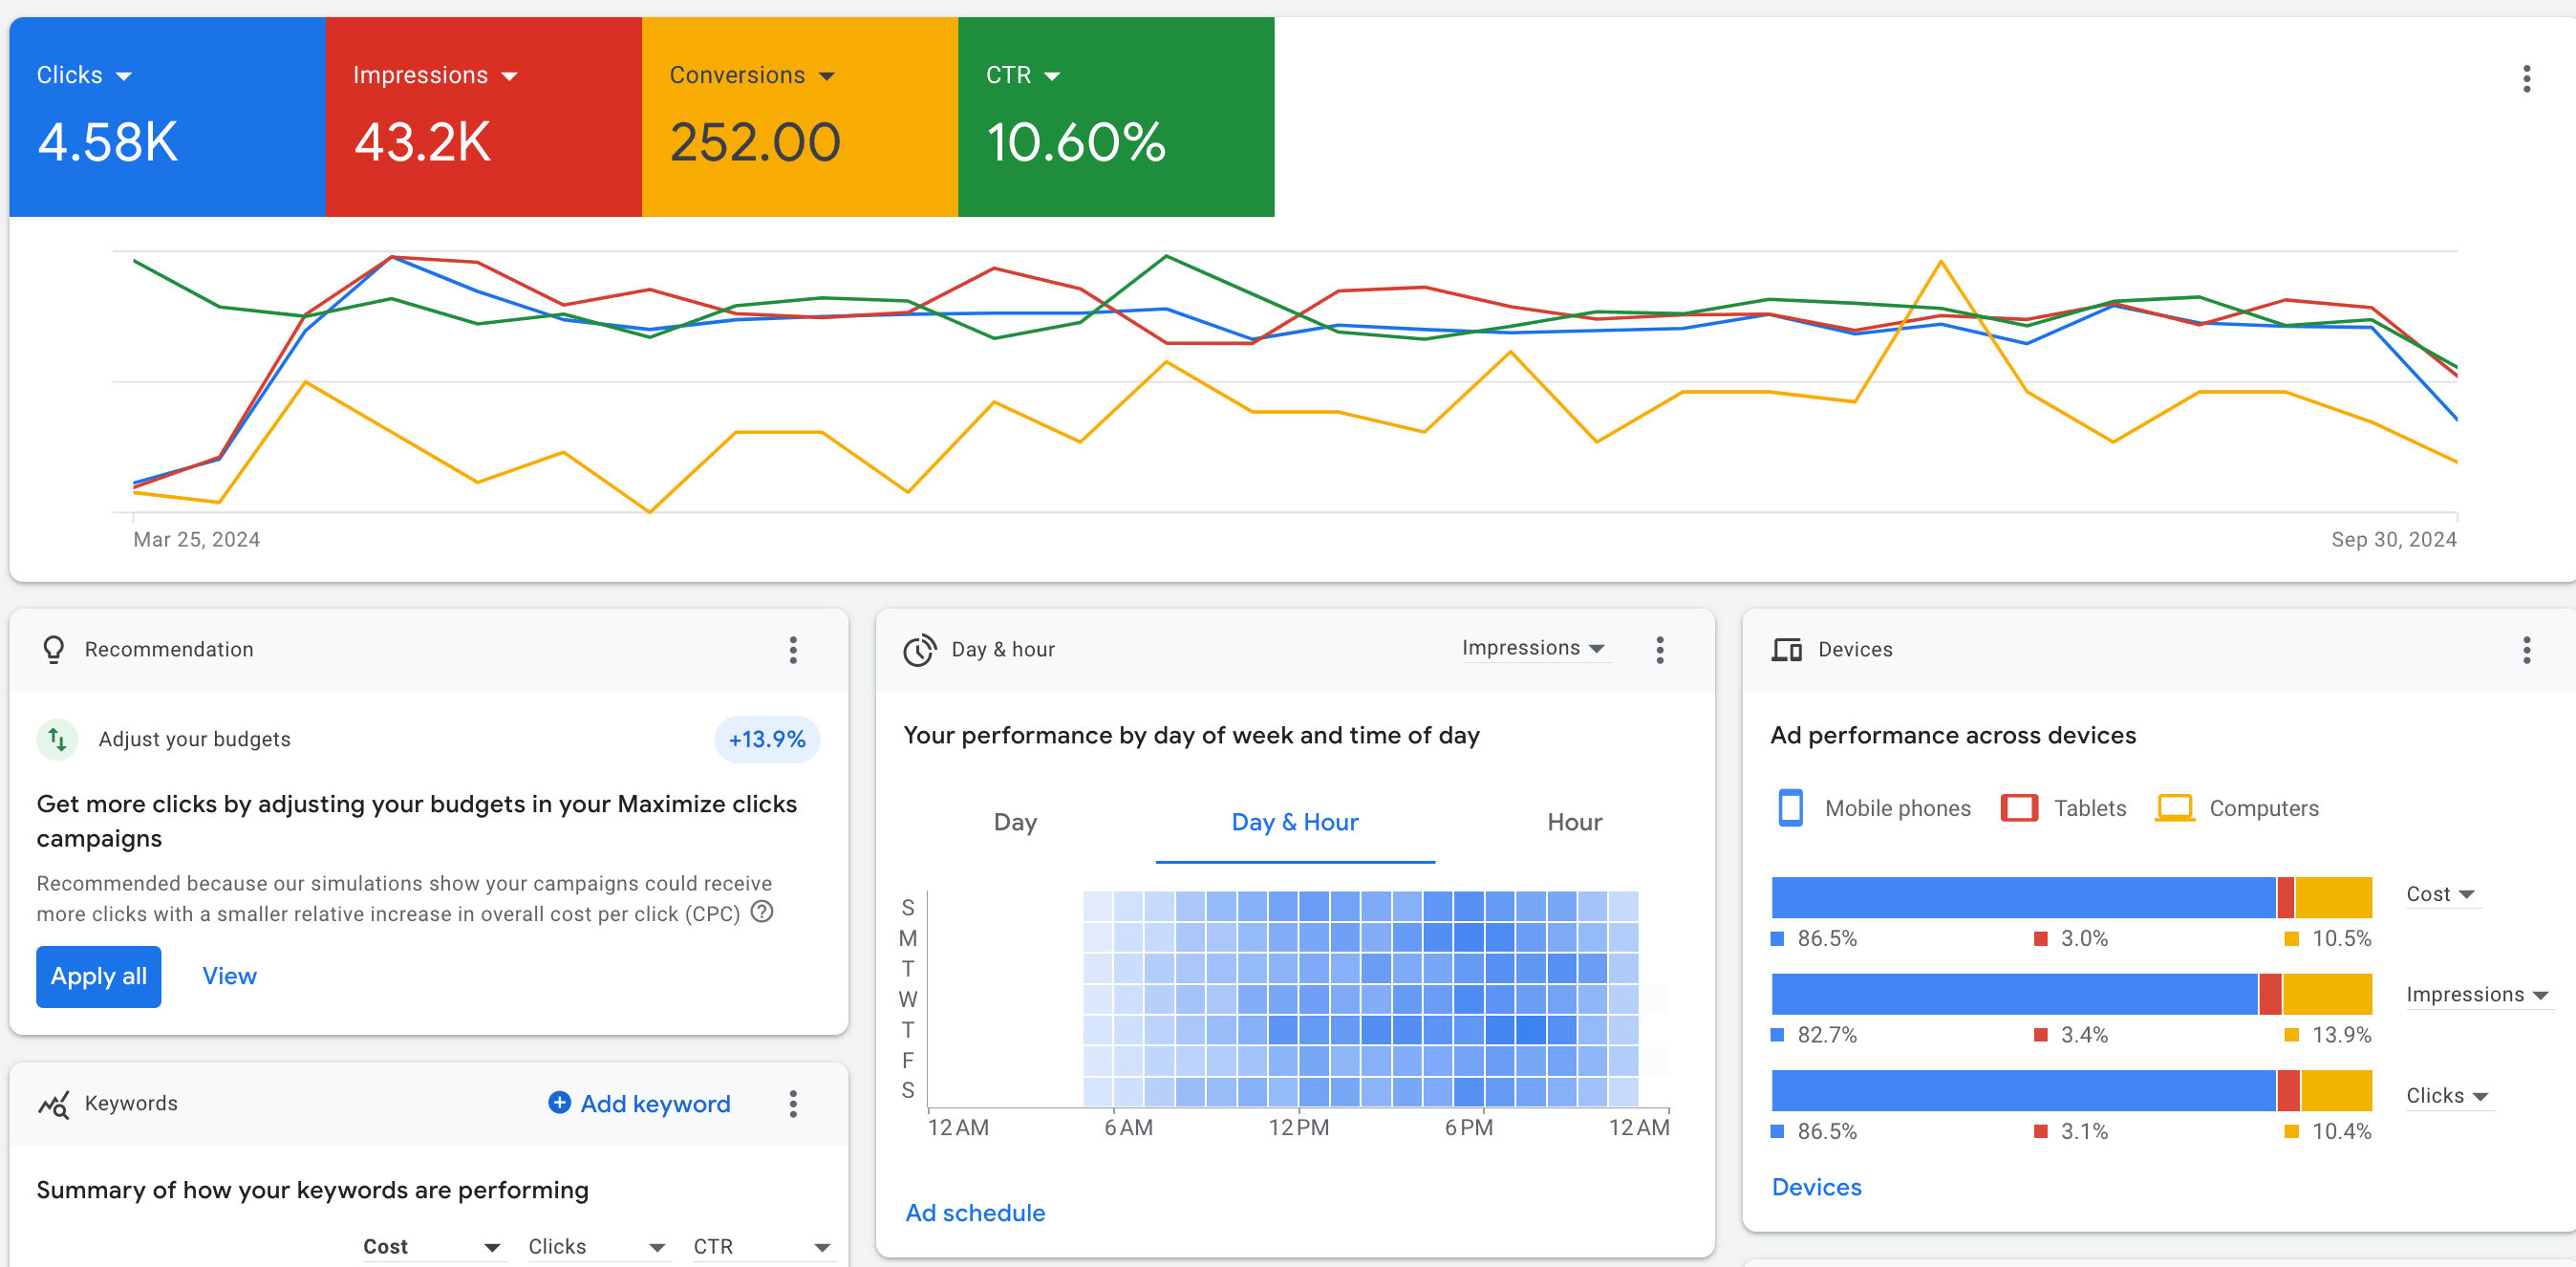Click the Adjust your budgets arrows icon

click(58, 740)
